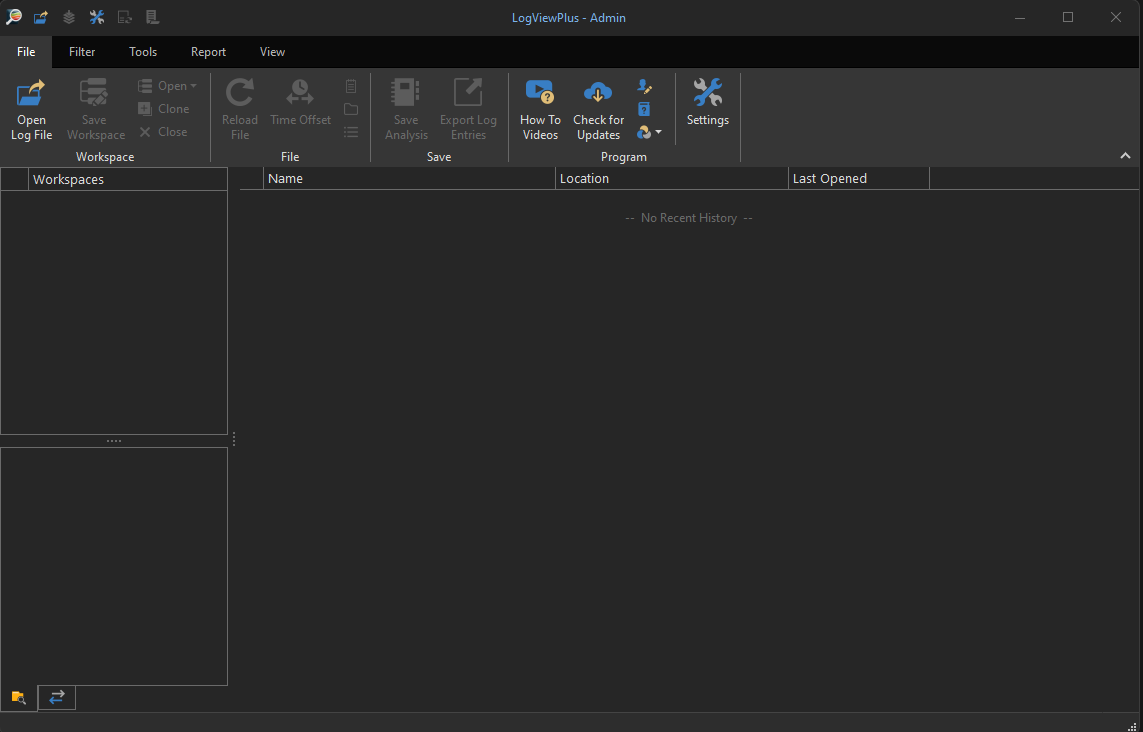Click the LogViewPlus magnifier app icon
Image resolution: width=1143 pixels, height=732 pixels.
click(x=13, y=17)
